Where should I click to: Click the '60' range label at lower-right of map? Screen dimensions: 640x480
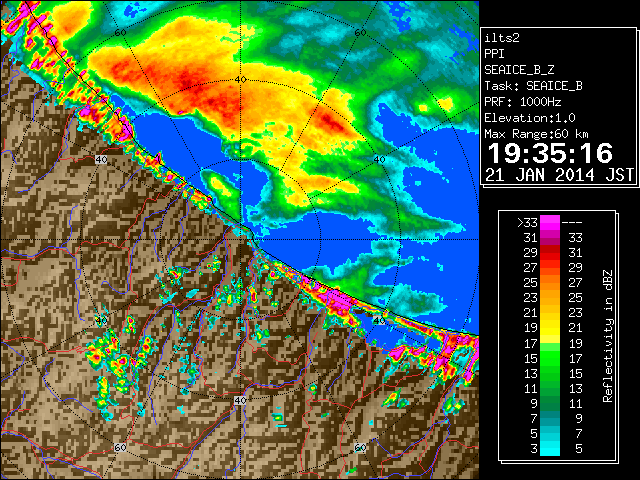(x=360, y=447)
